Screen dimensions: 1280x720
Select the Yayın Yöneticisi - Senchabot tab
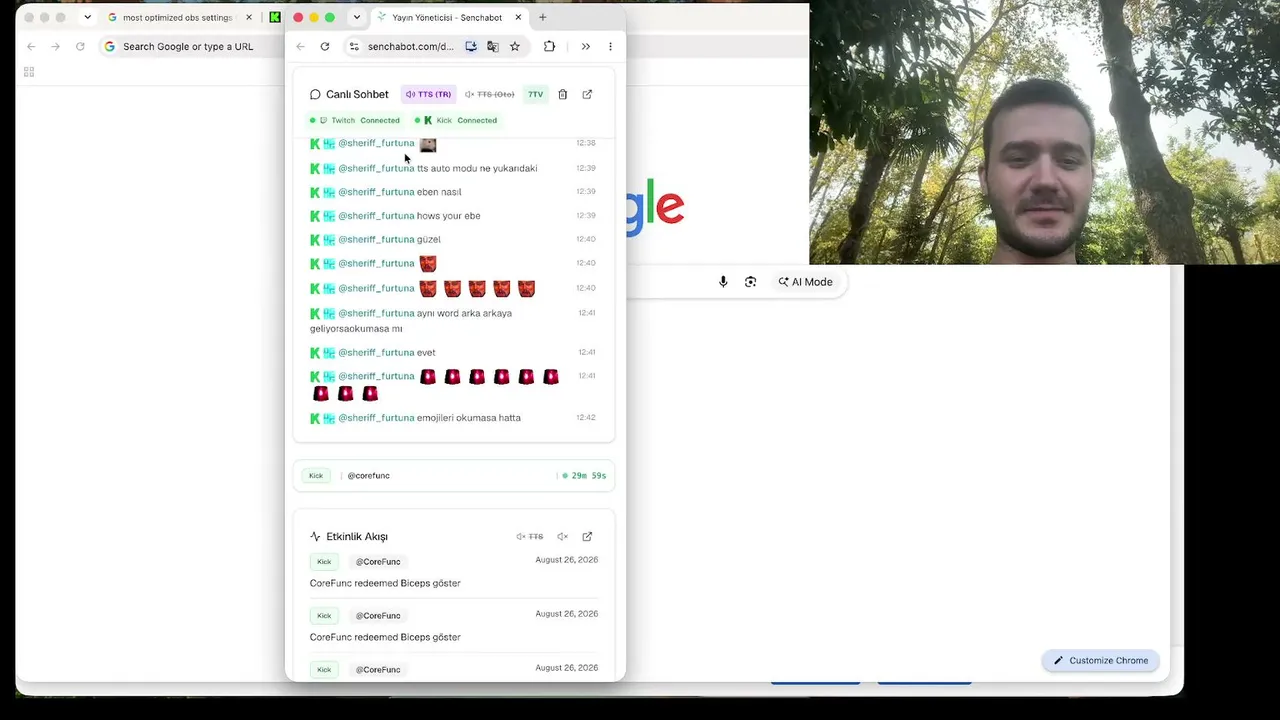(448, 17)
